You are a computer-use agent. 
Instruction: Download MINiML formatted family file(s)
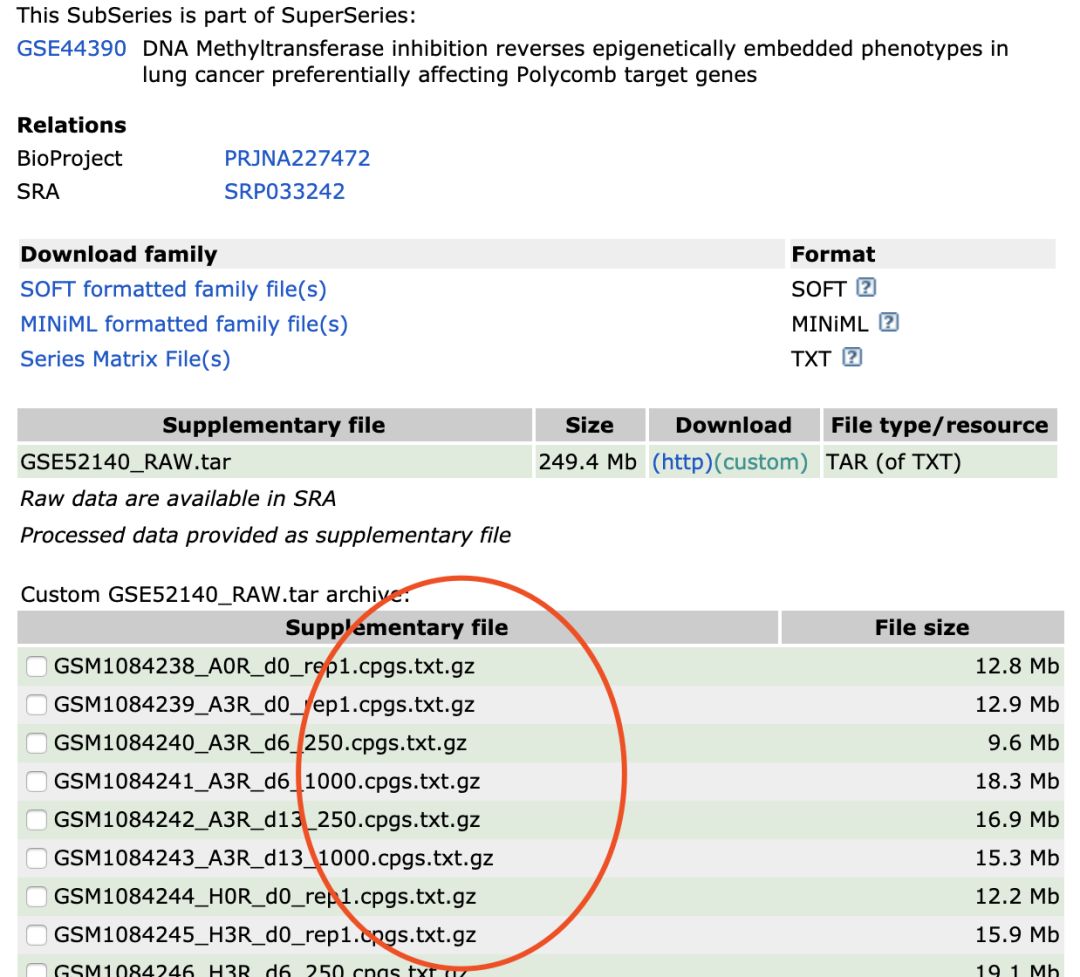(184, 324)
